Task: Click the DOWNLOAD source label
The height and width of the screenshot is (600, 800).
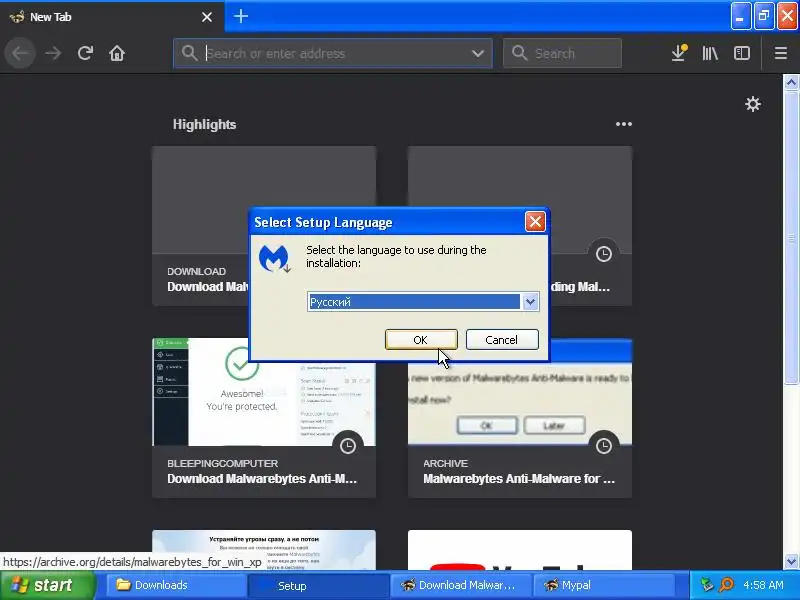Action: [196, 271]
